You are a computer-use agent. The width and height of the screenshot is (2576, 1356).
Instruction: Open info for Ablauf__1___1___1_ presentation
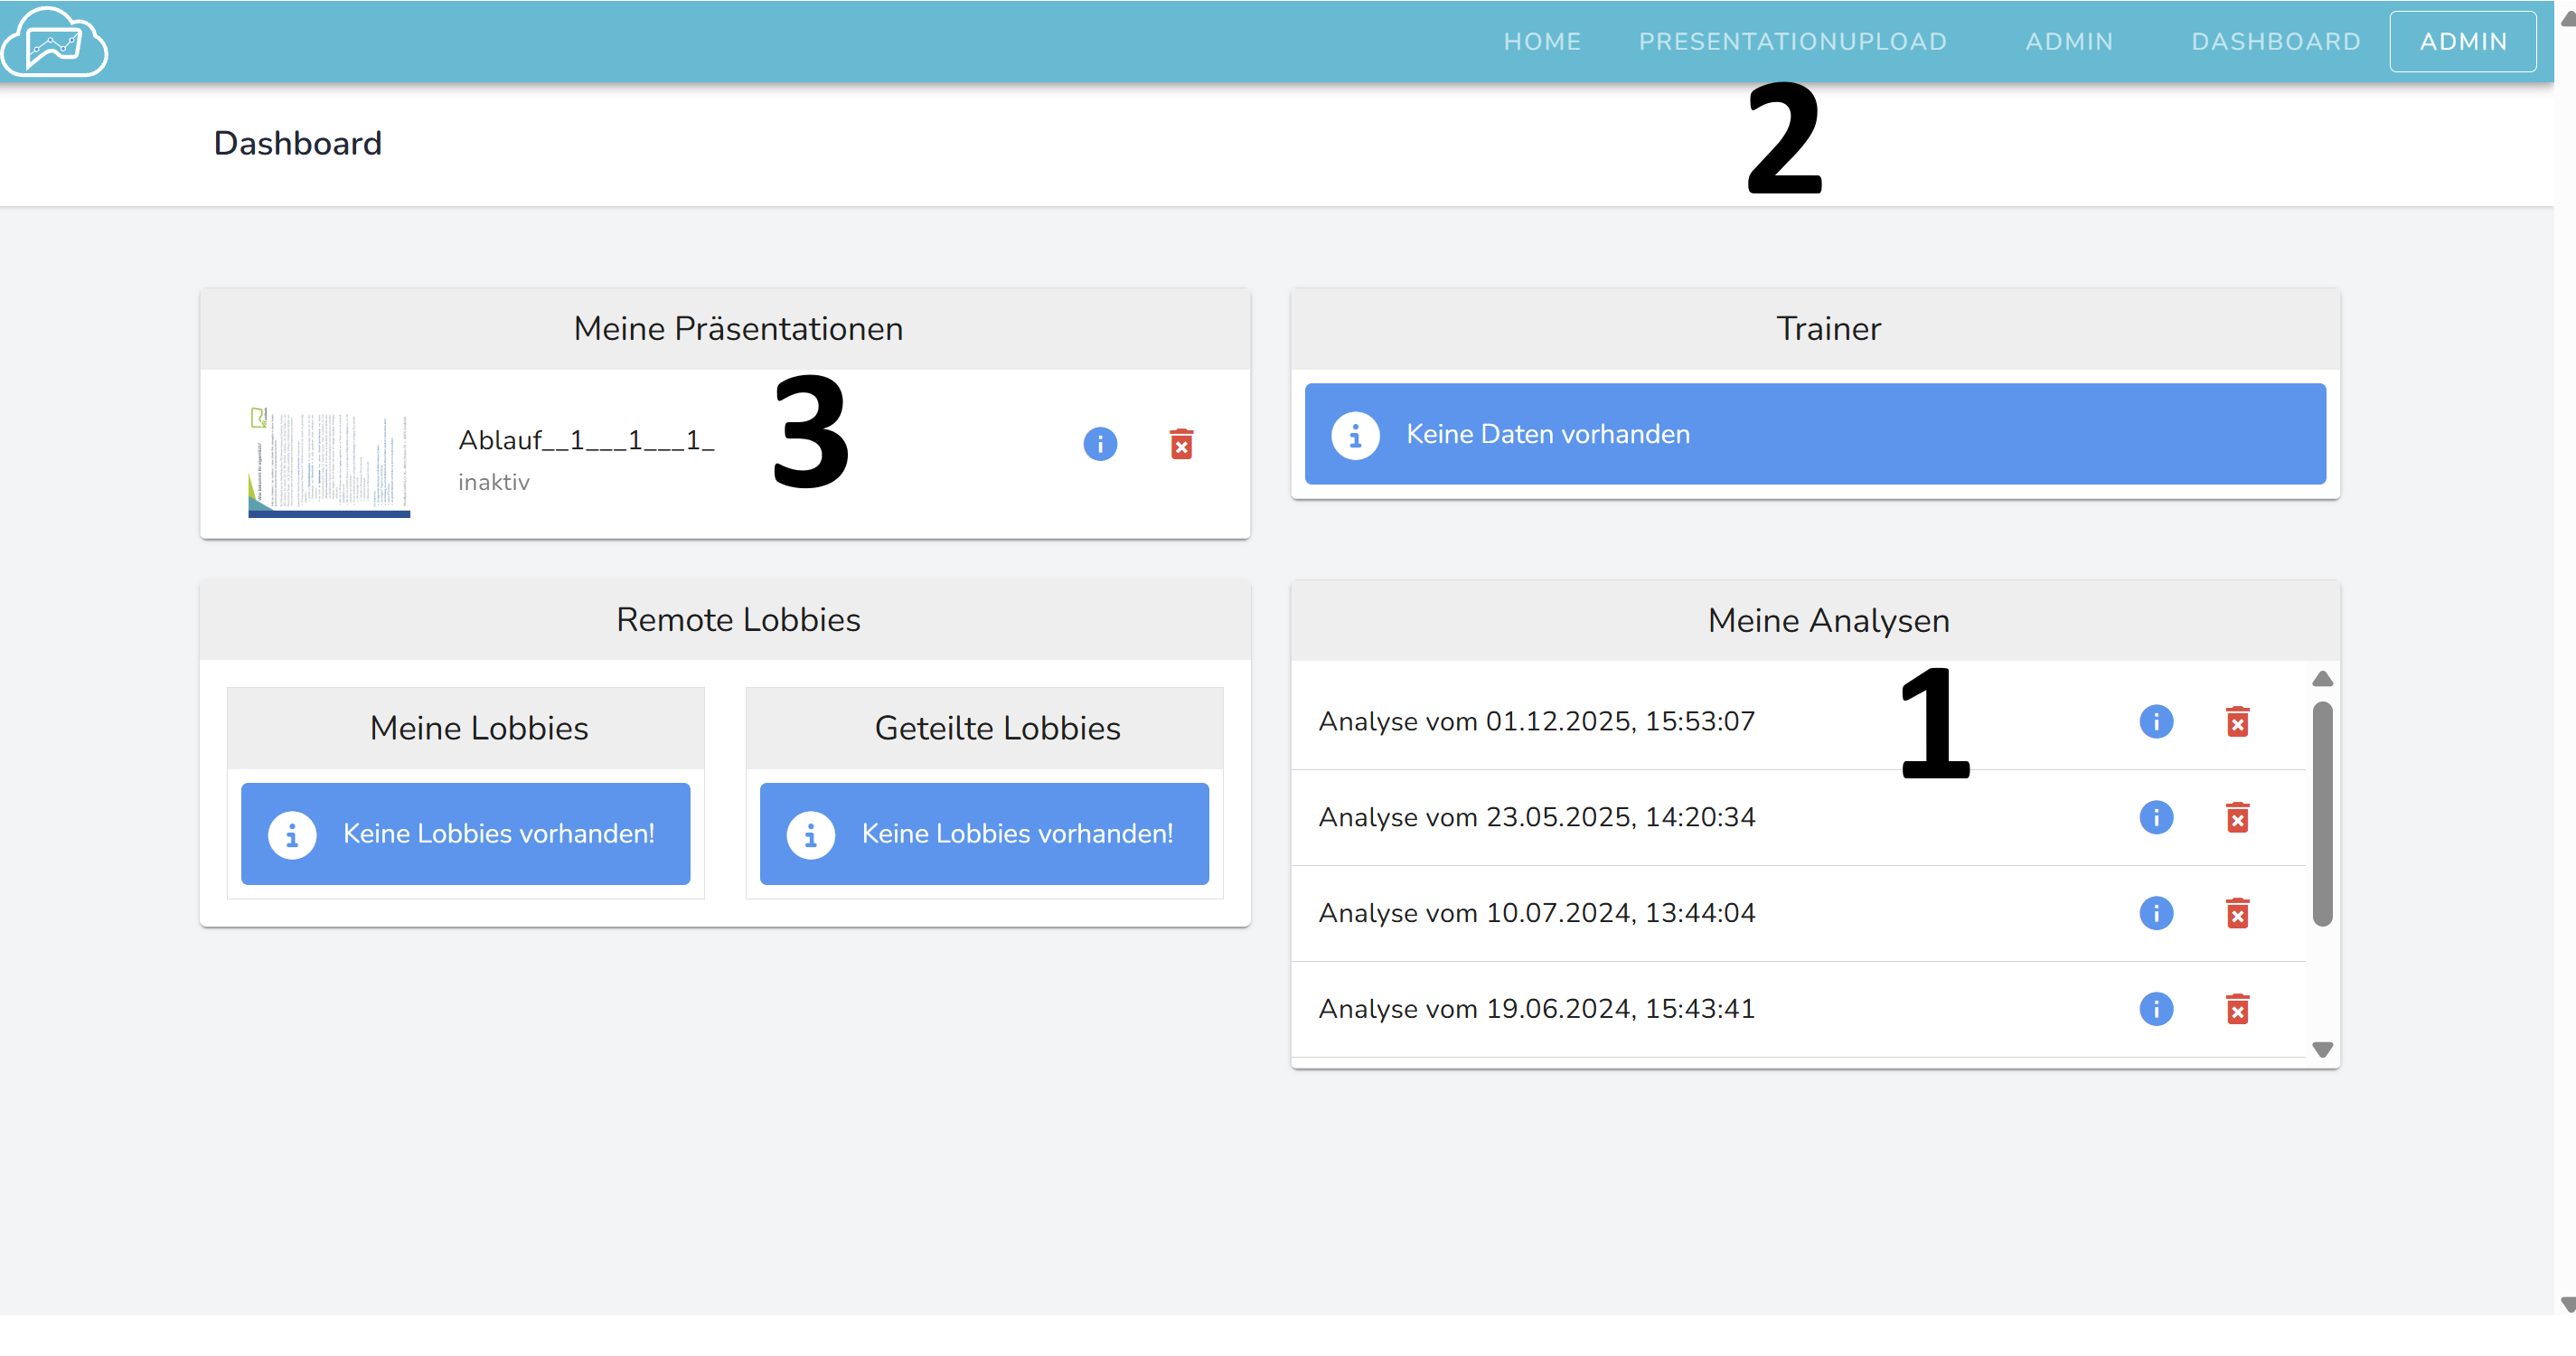pos(1100,443)
